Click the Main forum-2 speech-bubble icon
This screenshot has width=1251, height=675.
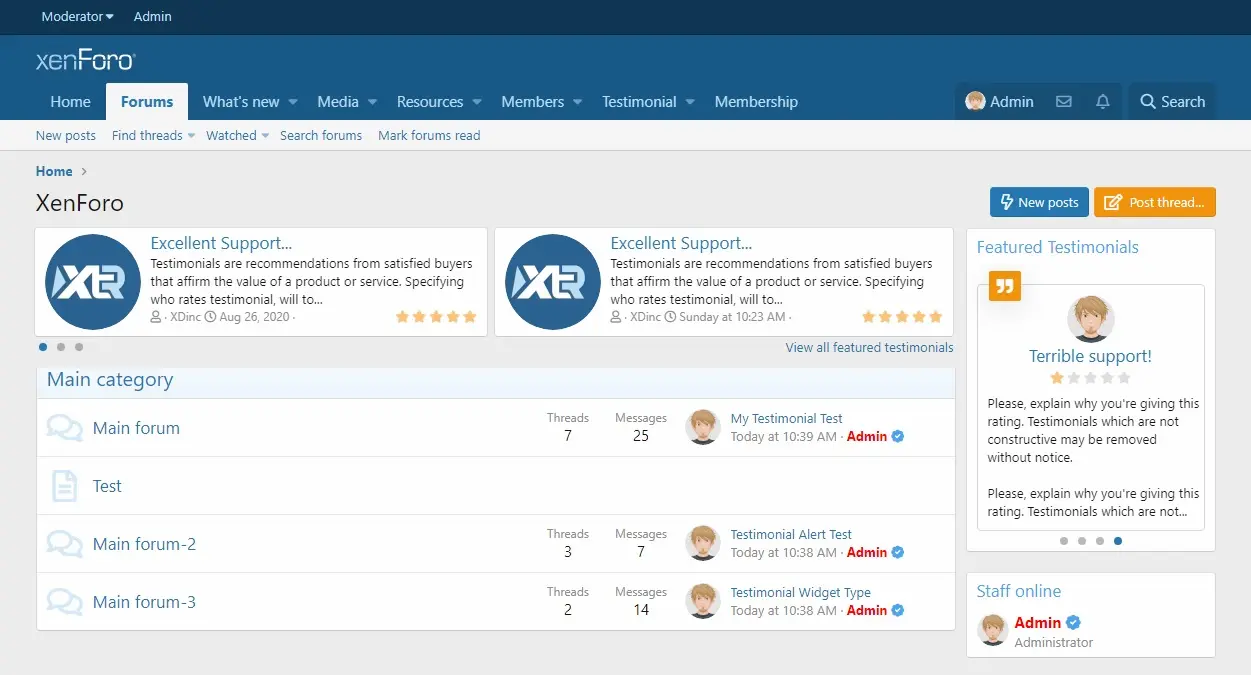point(65,544)
